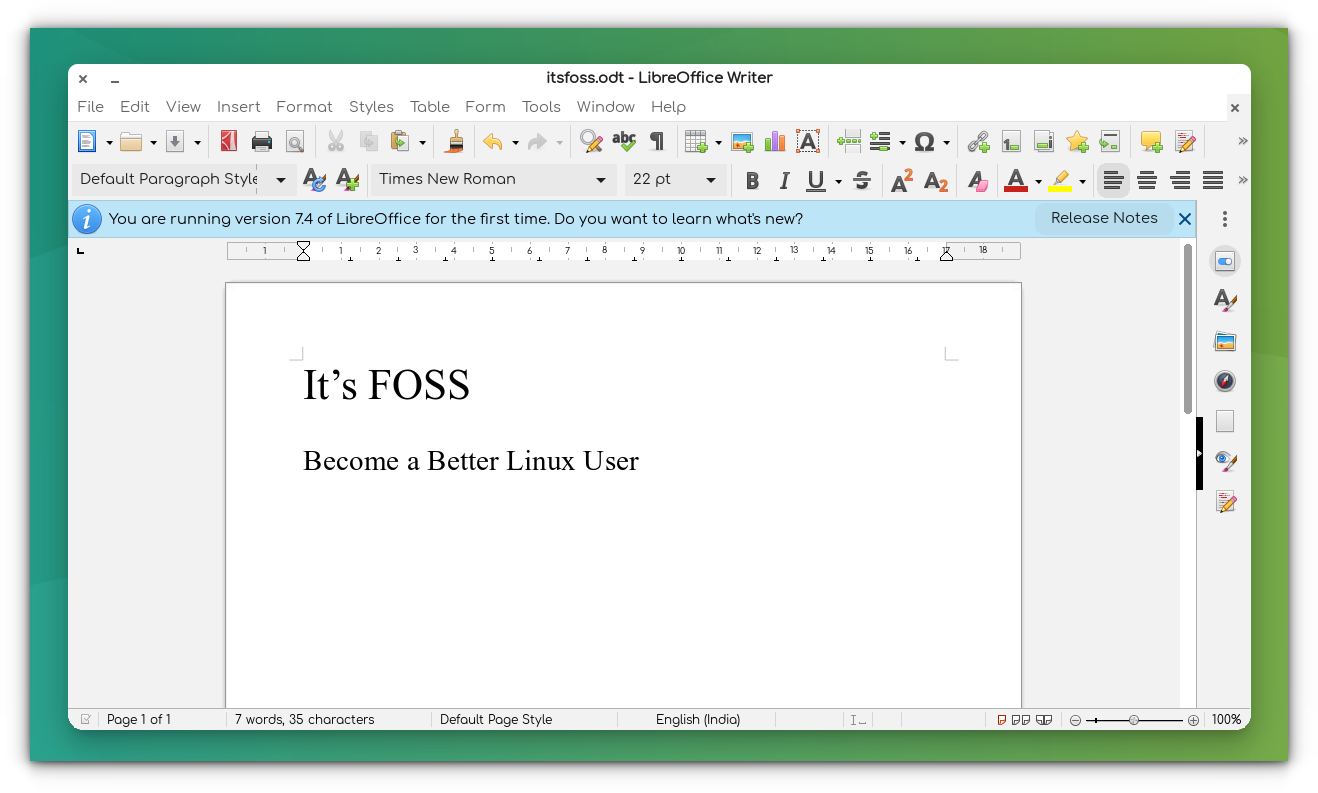Click the Insert Endnote icon
This screenshot has width=1318, height=793.
tap(1044, 142)
